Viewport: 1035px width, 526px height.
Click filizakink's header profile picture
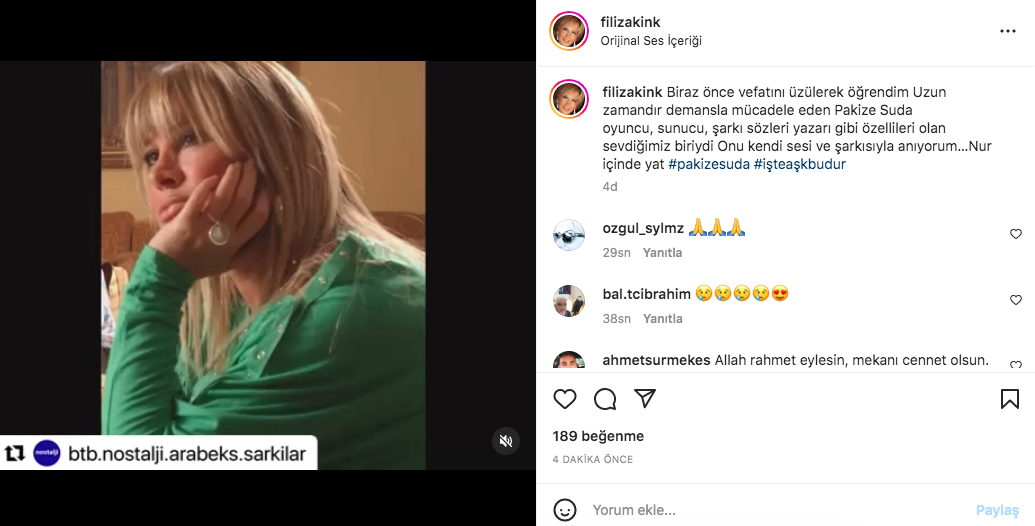(569, 31)
